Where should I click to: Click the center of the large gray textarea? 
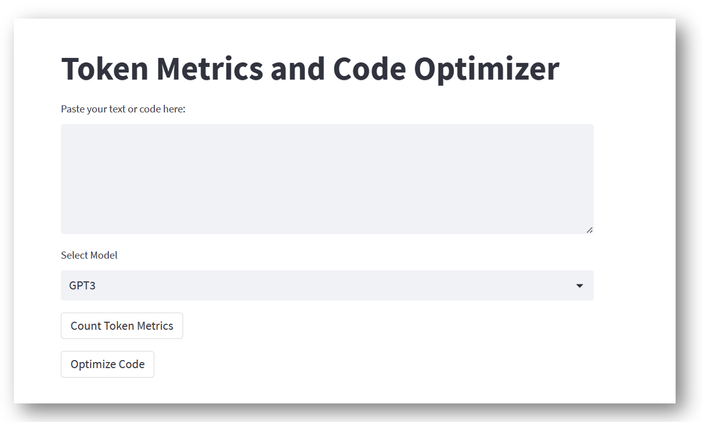tap(326, 179)
